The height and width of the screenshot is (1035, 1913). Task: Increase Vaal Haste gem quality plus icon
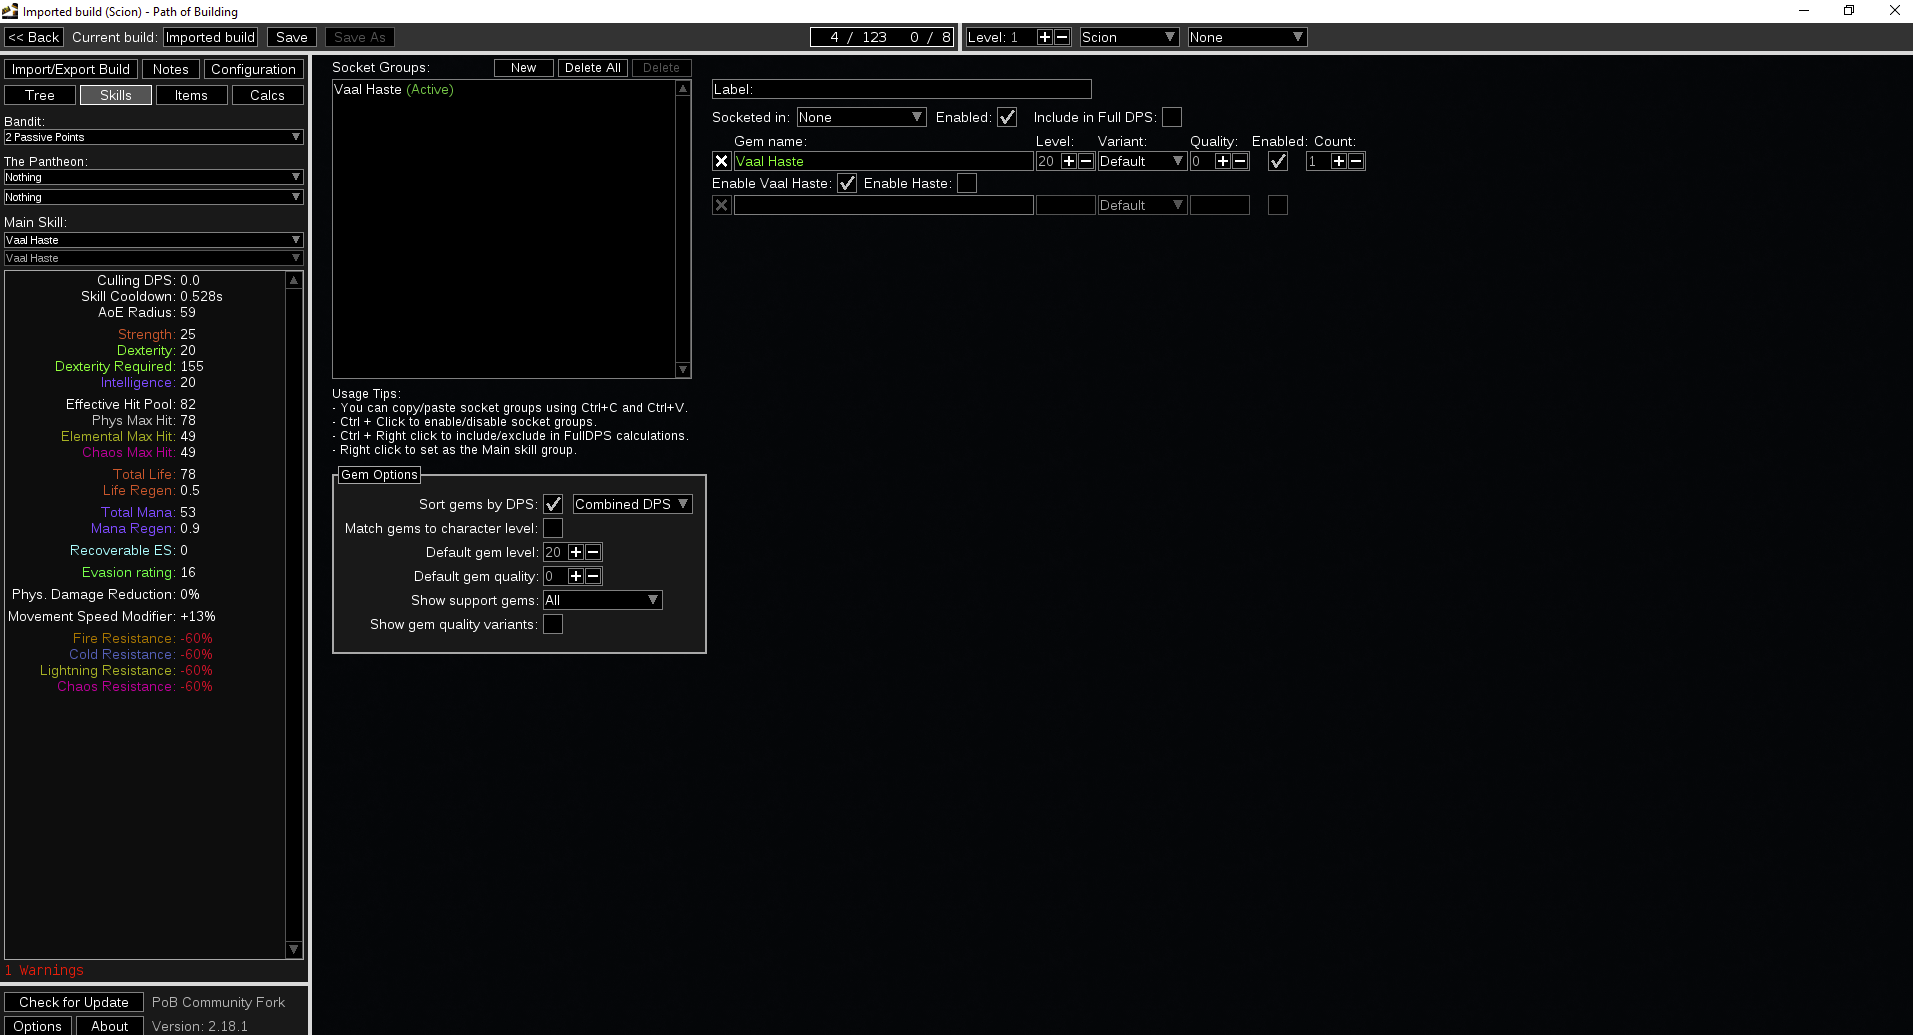point(1223,161)
